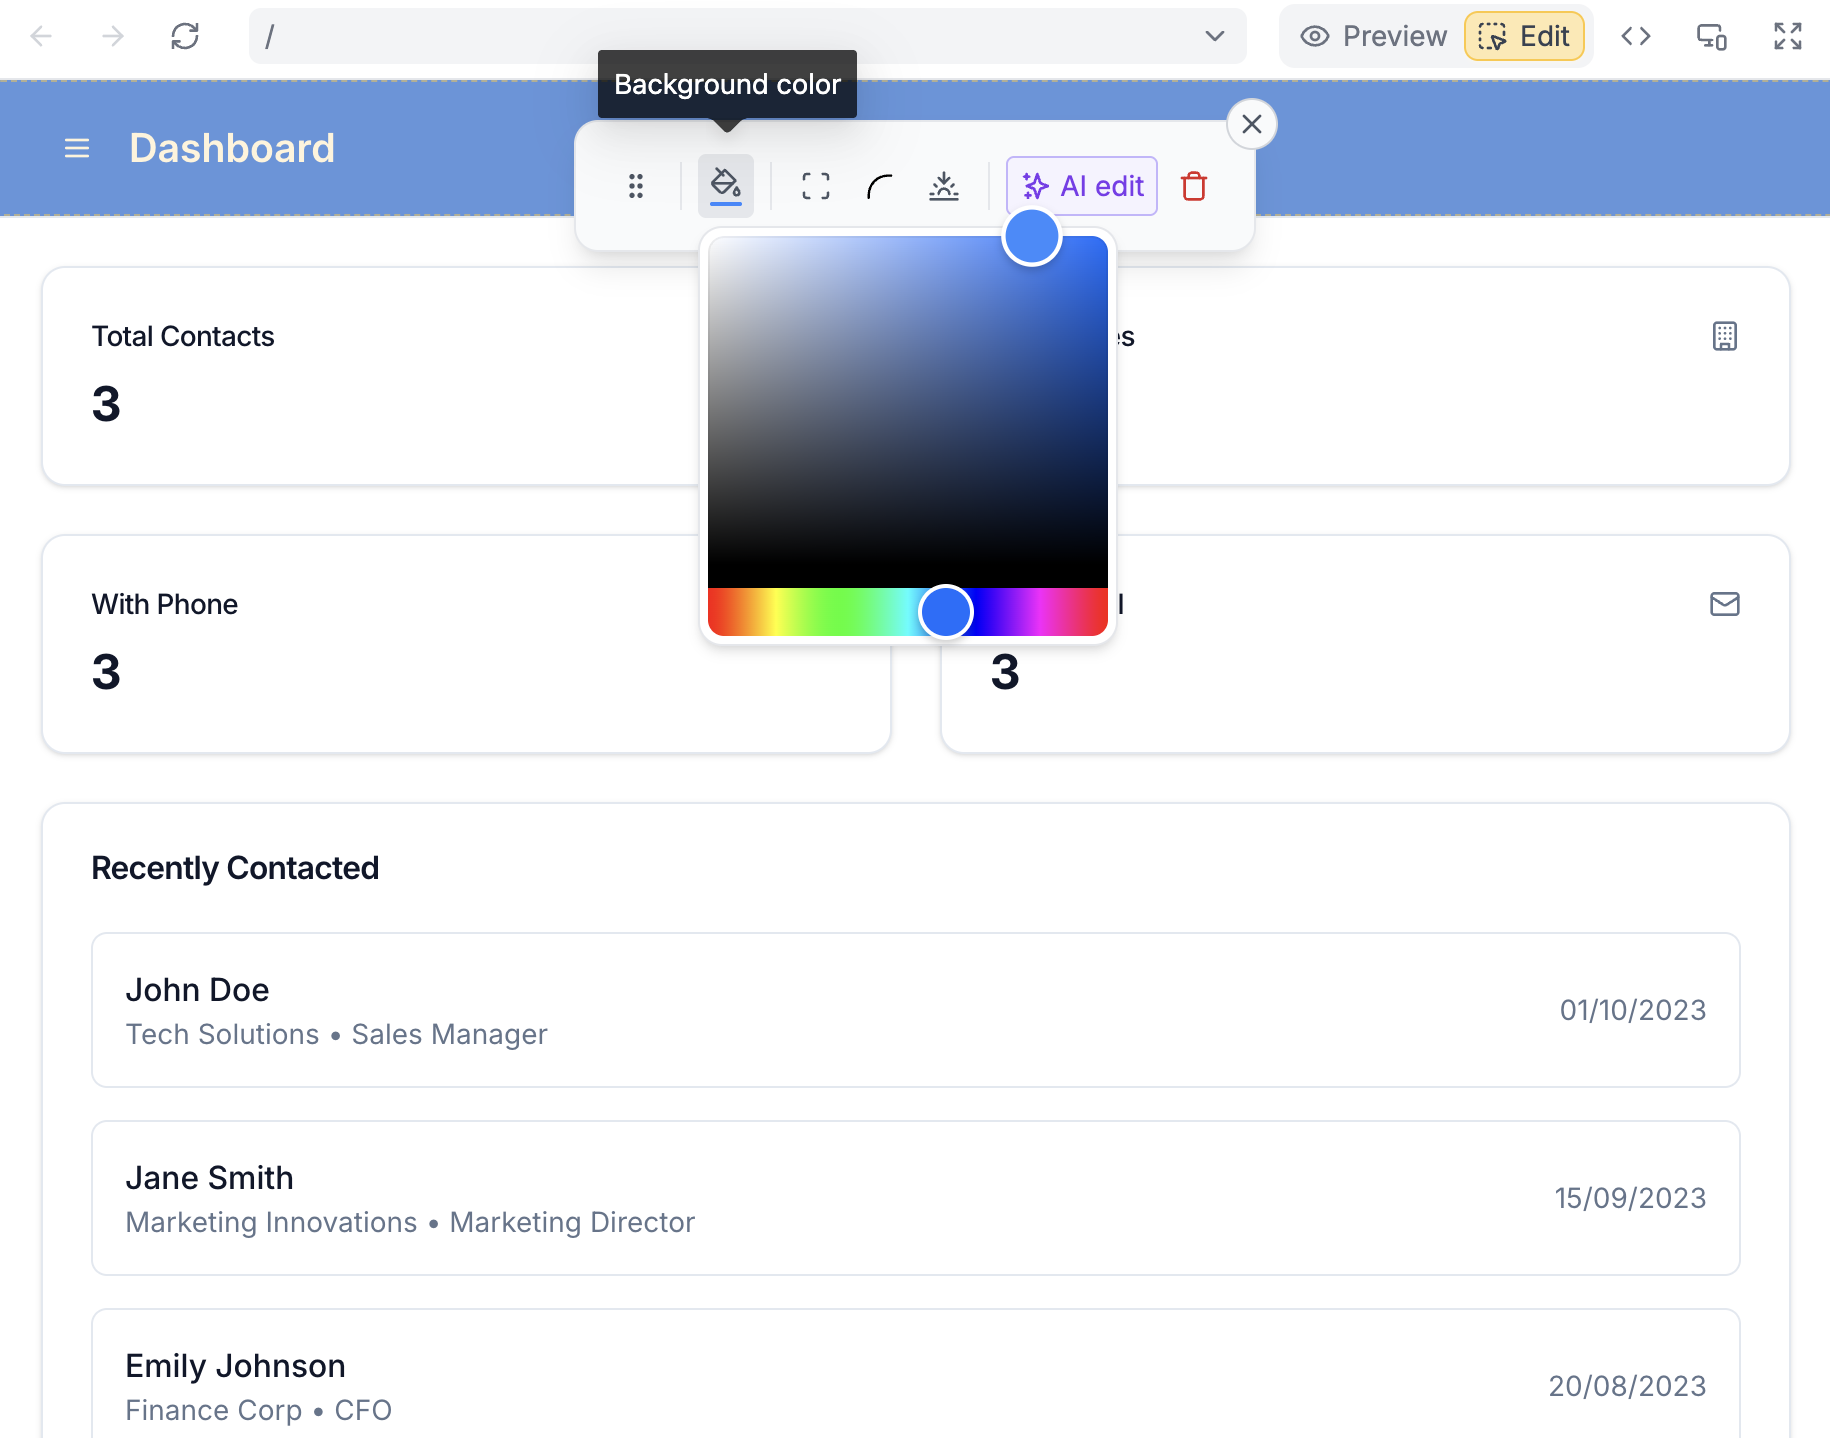Open responsive device preview icon

pos(1712,37)
